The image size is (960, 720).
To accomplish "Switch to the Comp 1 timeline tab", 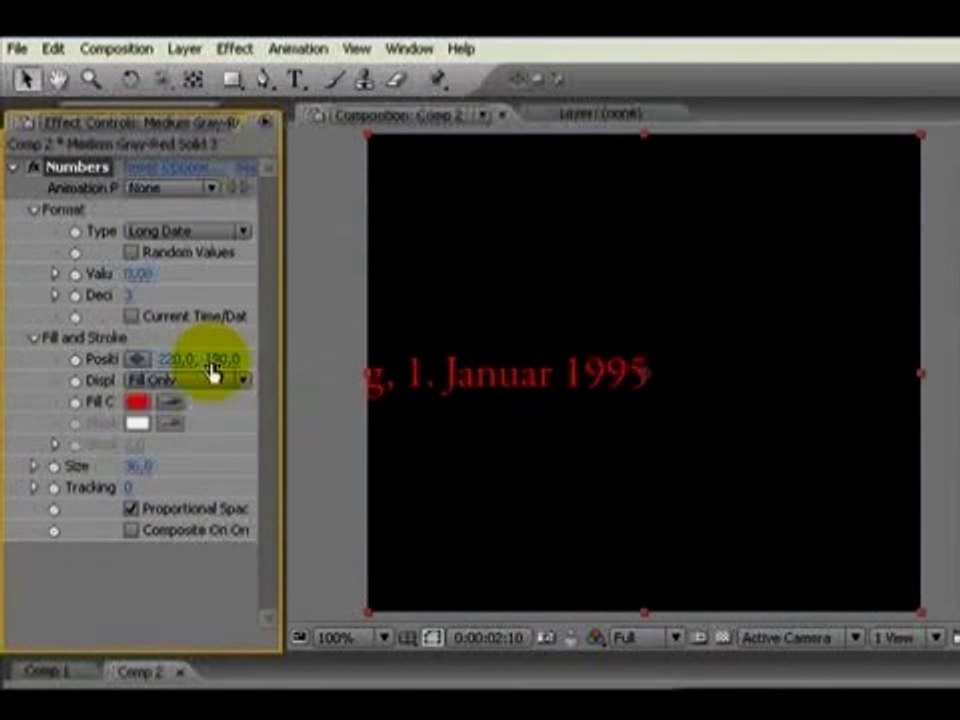I will [47, 672].
